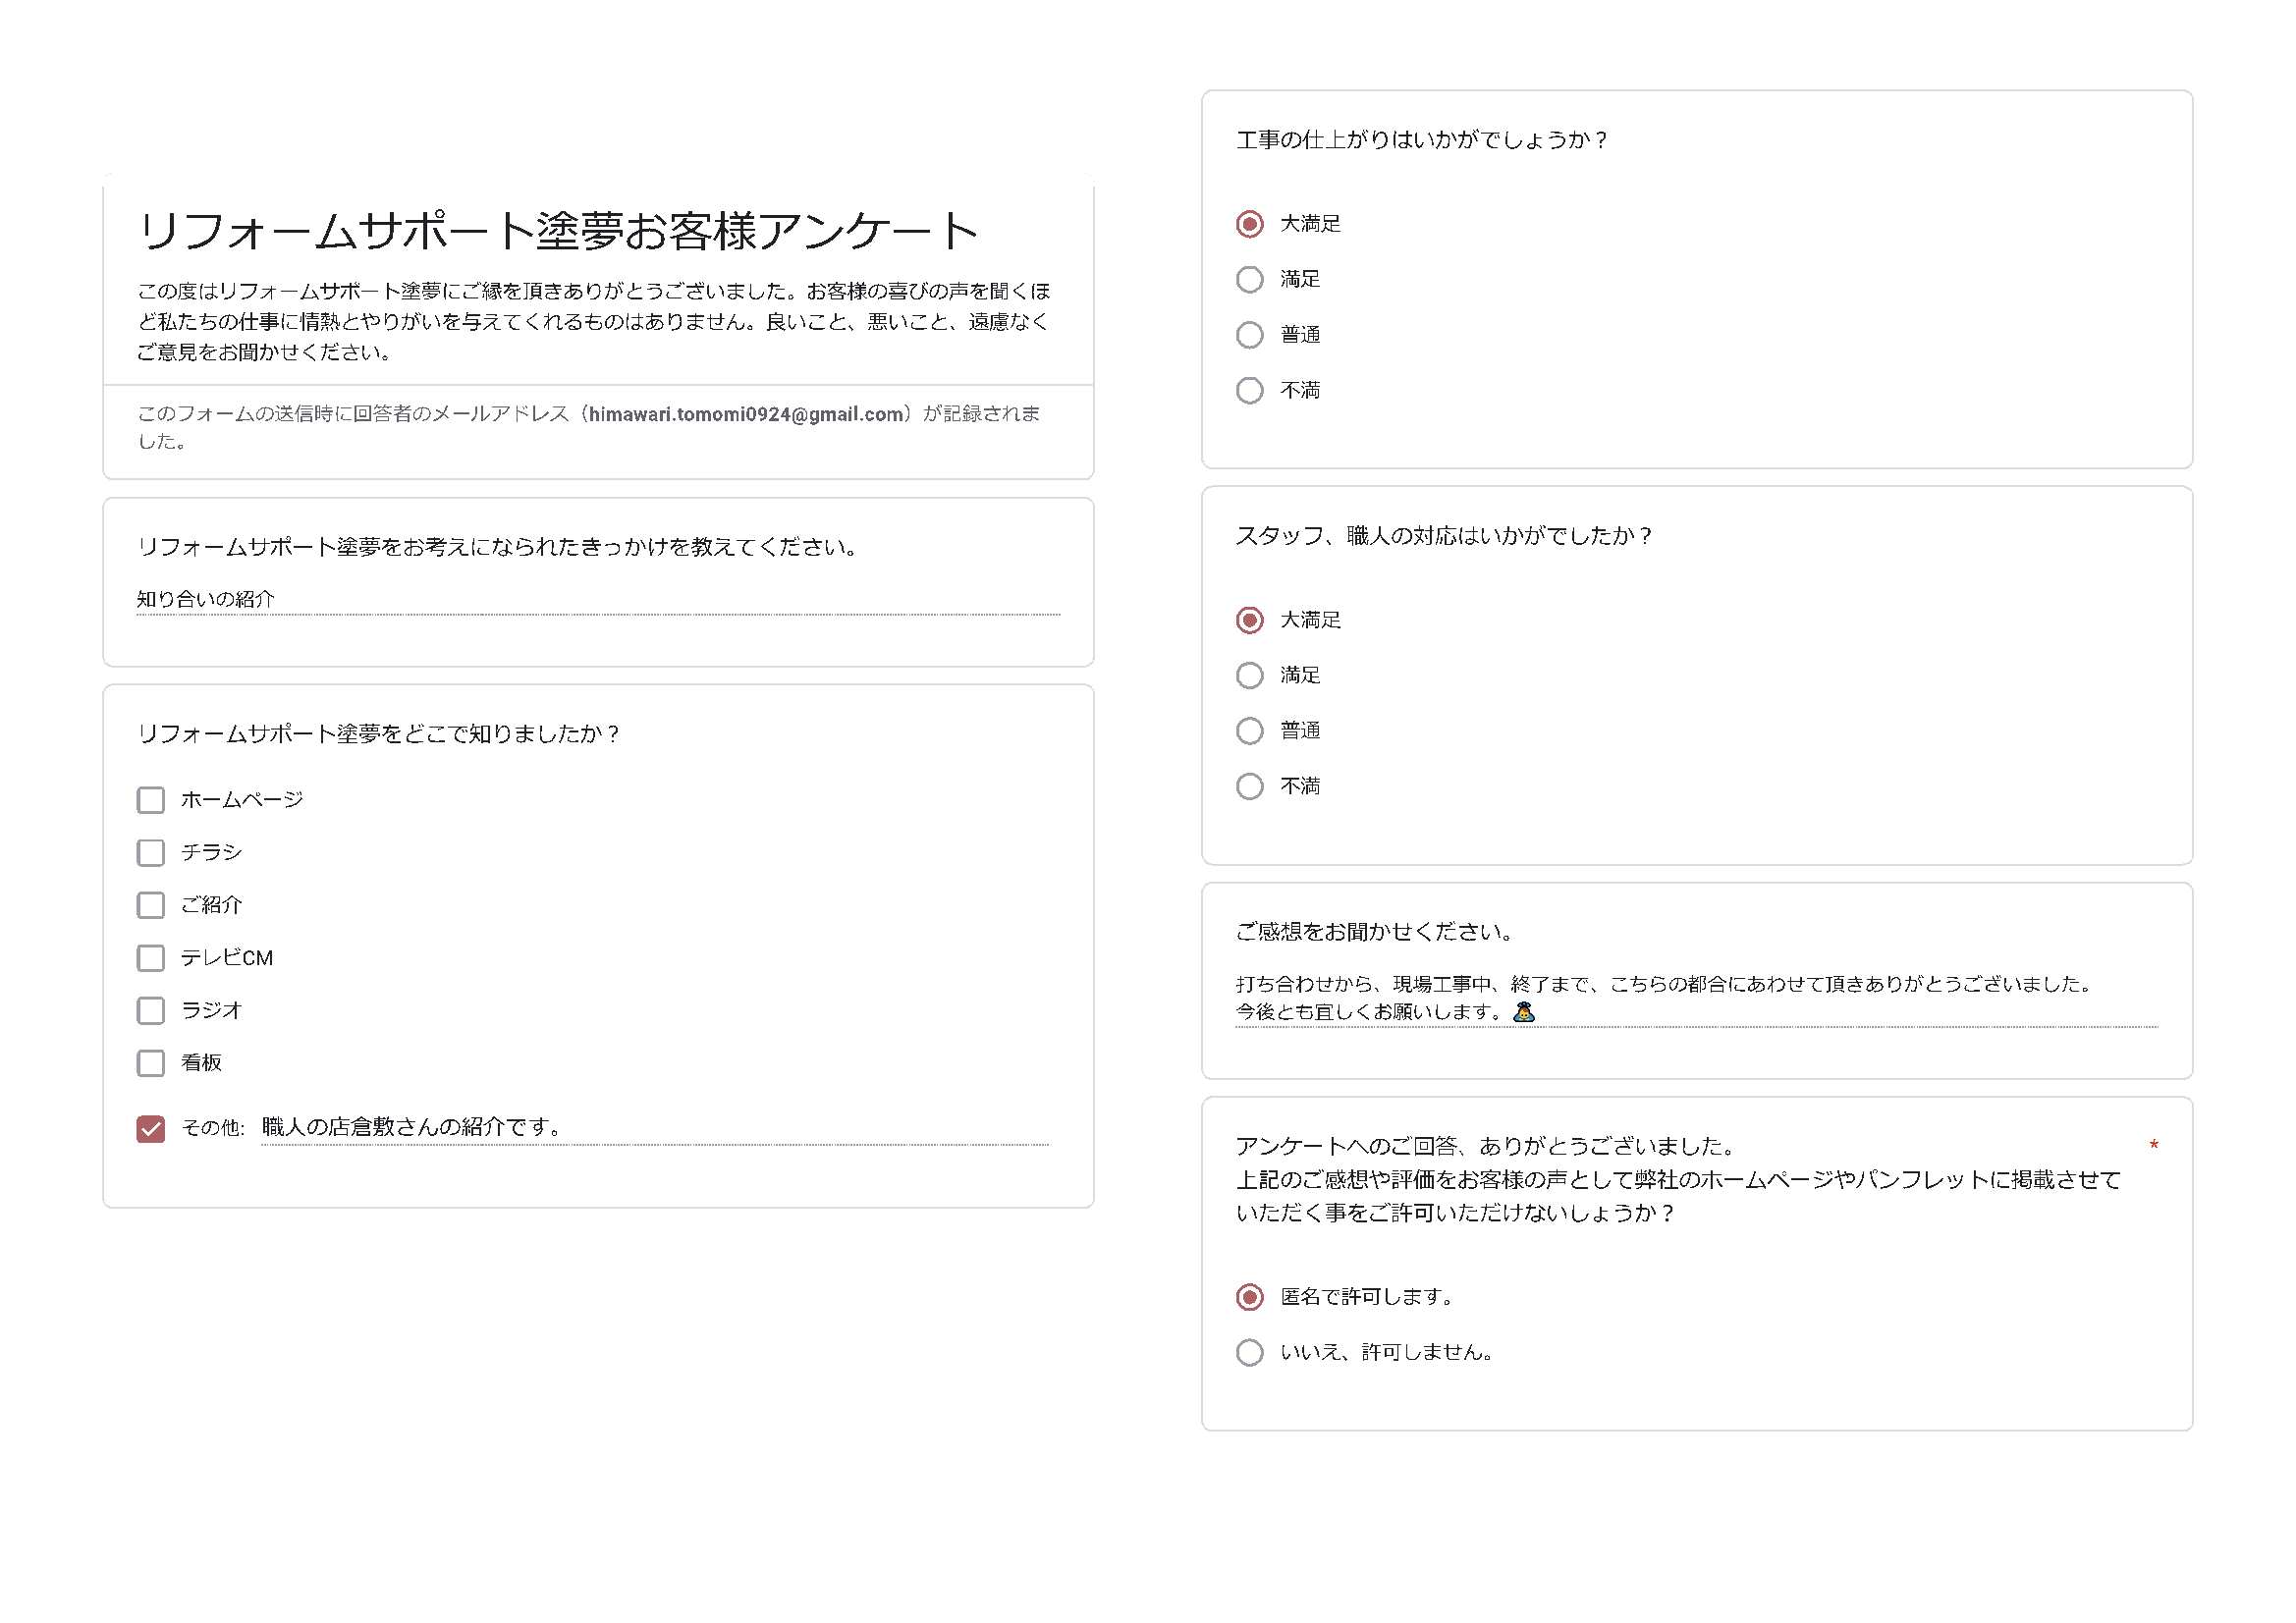Select 普通 for 工事の仕上がり question
The image size is (2296, 1623).
(x=1249, y=335)
